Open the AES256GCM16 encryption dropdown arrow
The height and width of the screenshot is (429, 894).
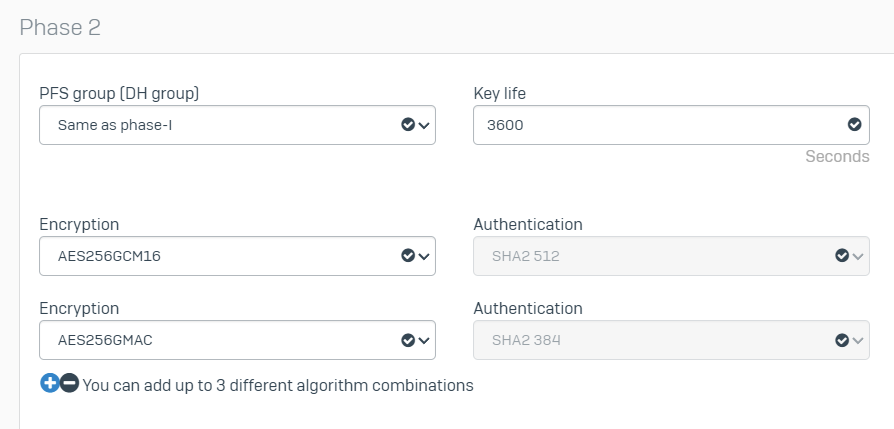click(x=424, y=256)
